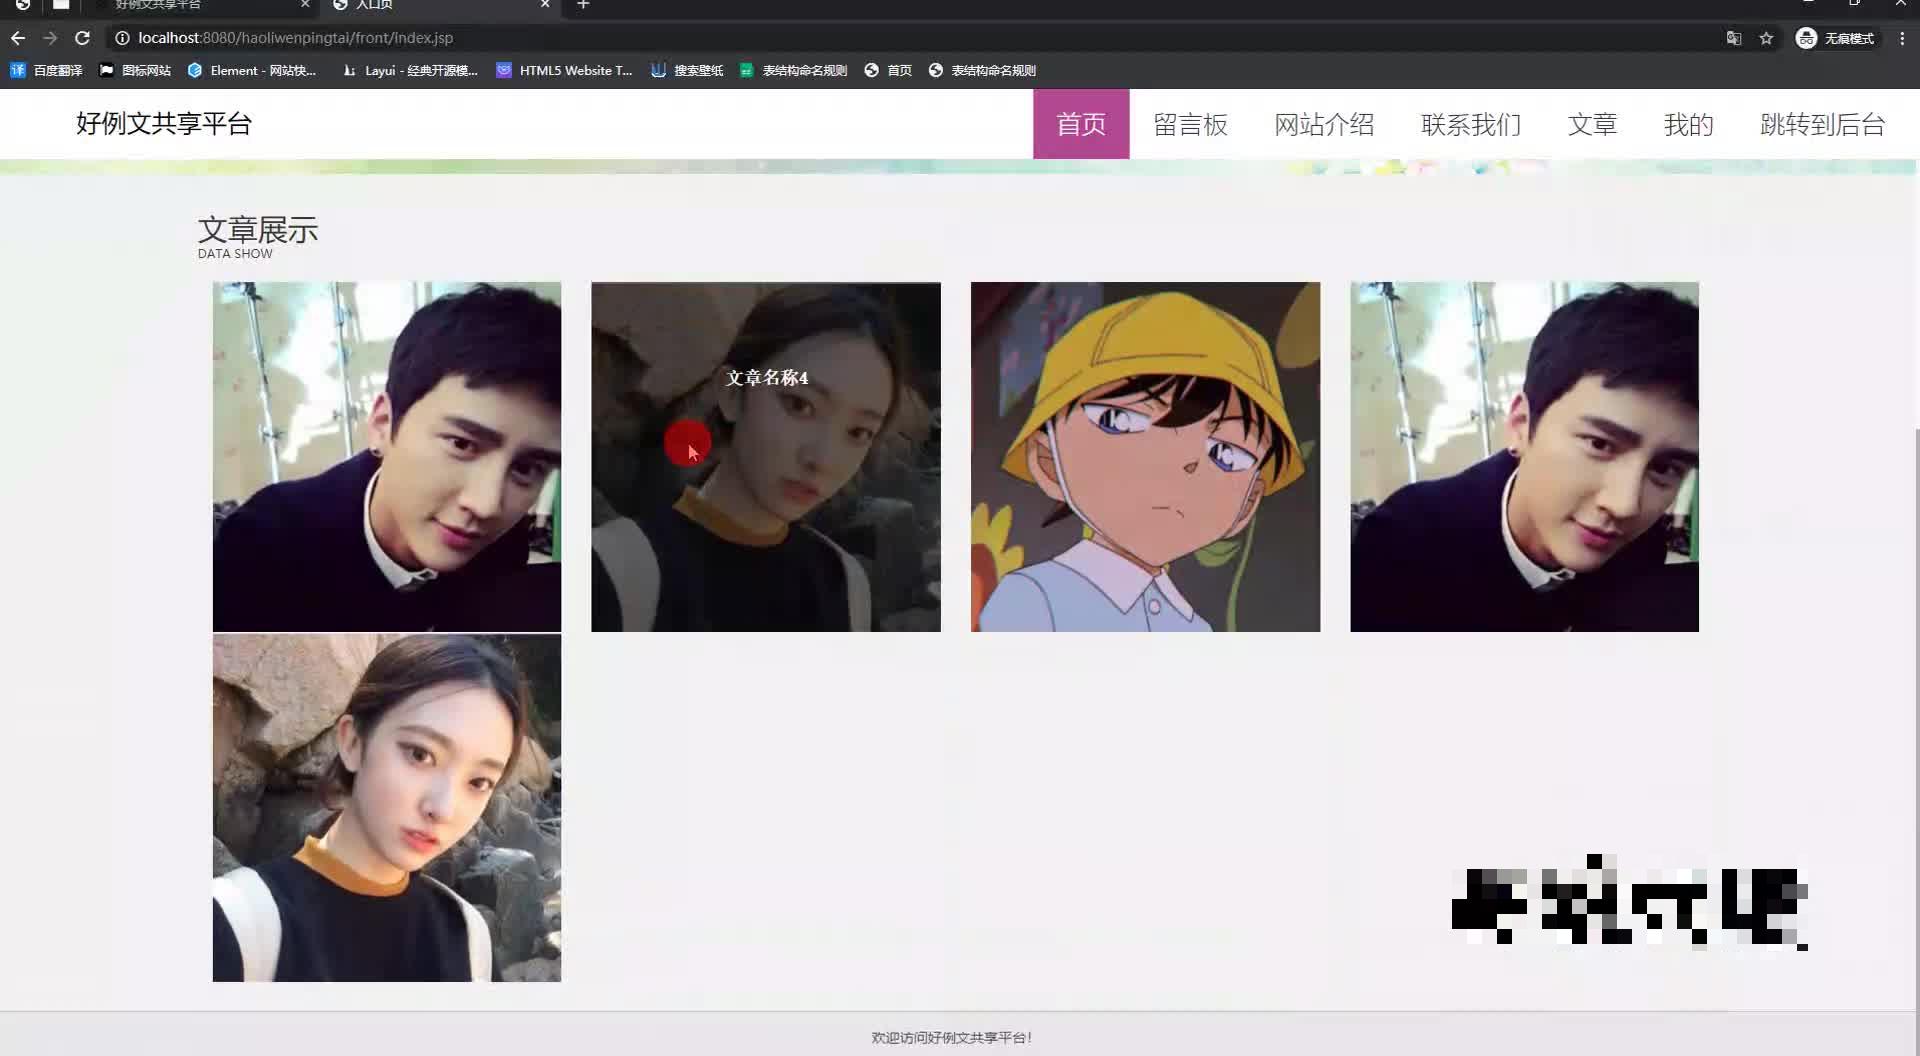
Task: Click the 文章名称4 caption text
Action: tap(767, 378)
